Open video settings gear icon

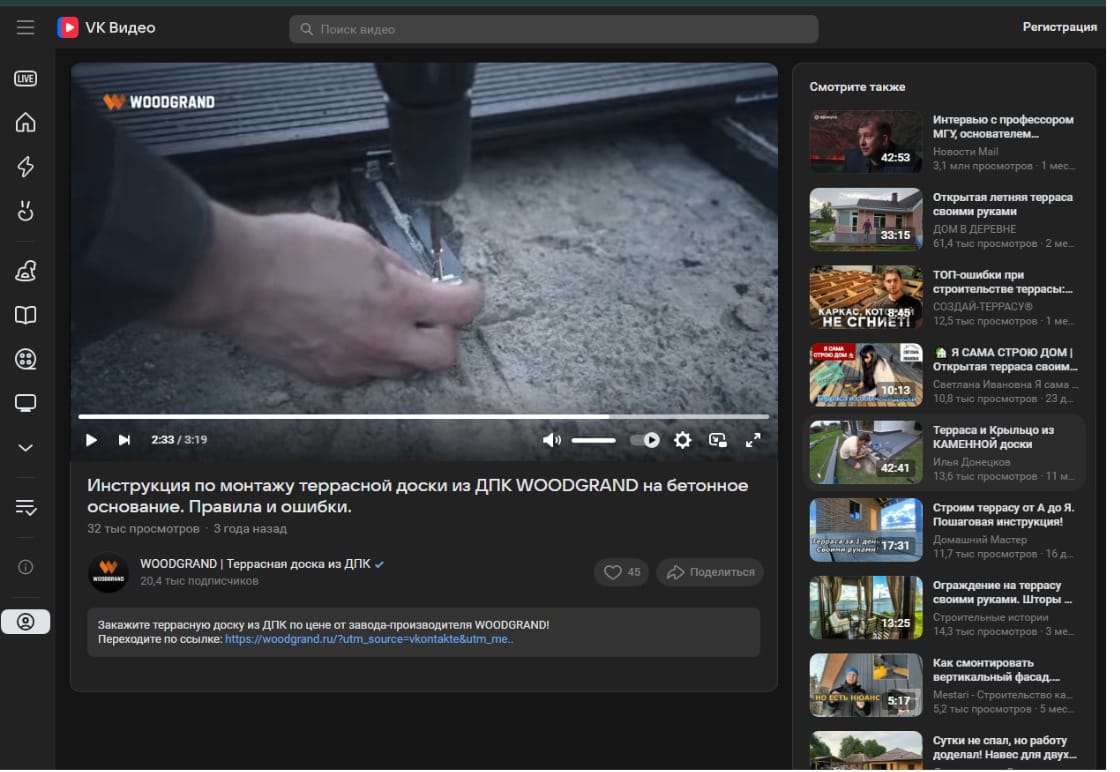pyautogui.click(x=683, y=440)
